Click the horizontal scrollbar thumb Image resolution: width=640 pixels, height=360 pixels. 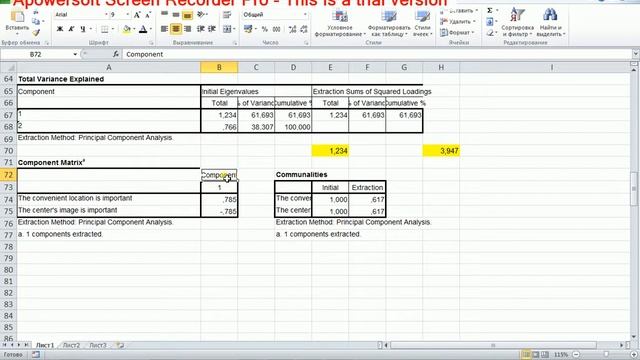tap(493, 345)
